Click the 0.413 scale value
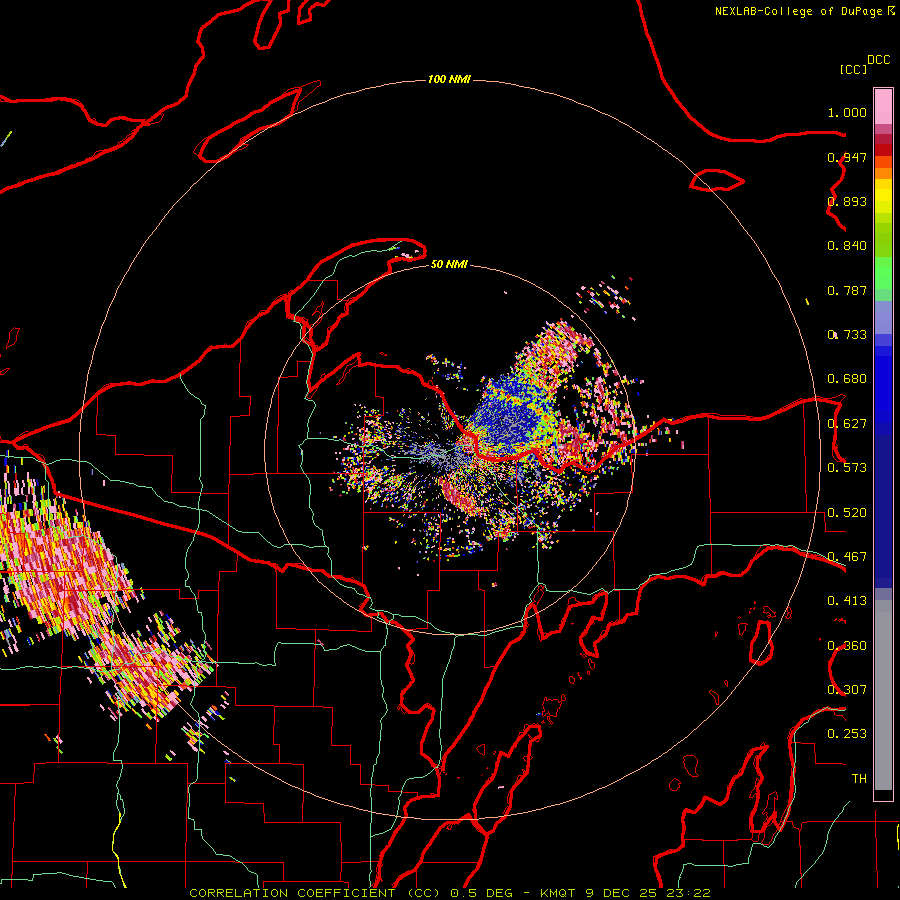This screenshot has height=900, width=900. point(847,601)
